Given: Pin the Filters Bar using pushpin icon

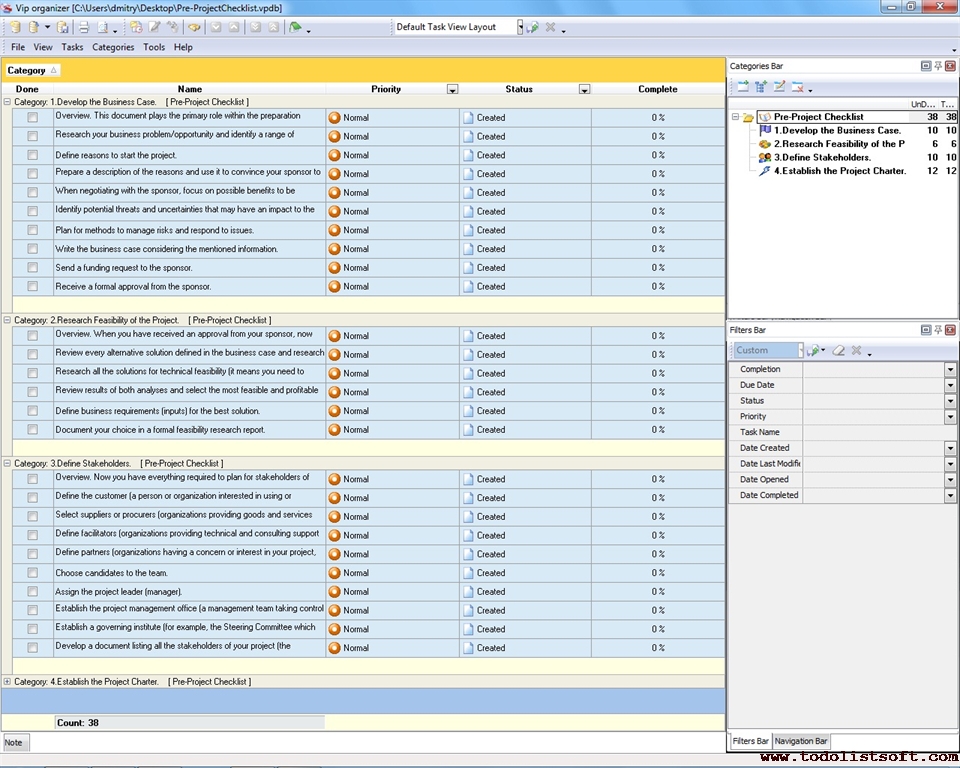Looking at the screenshot, I should coord(938,330).
